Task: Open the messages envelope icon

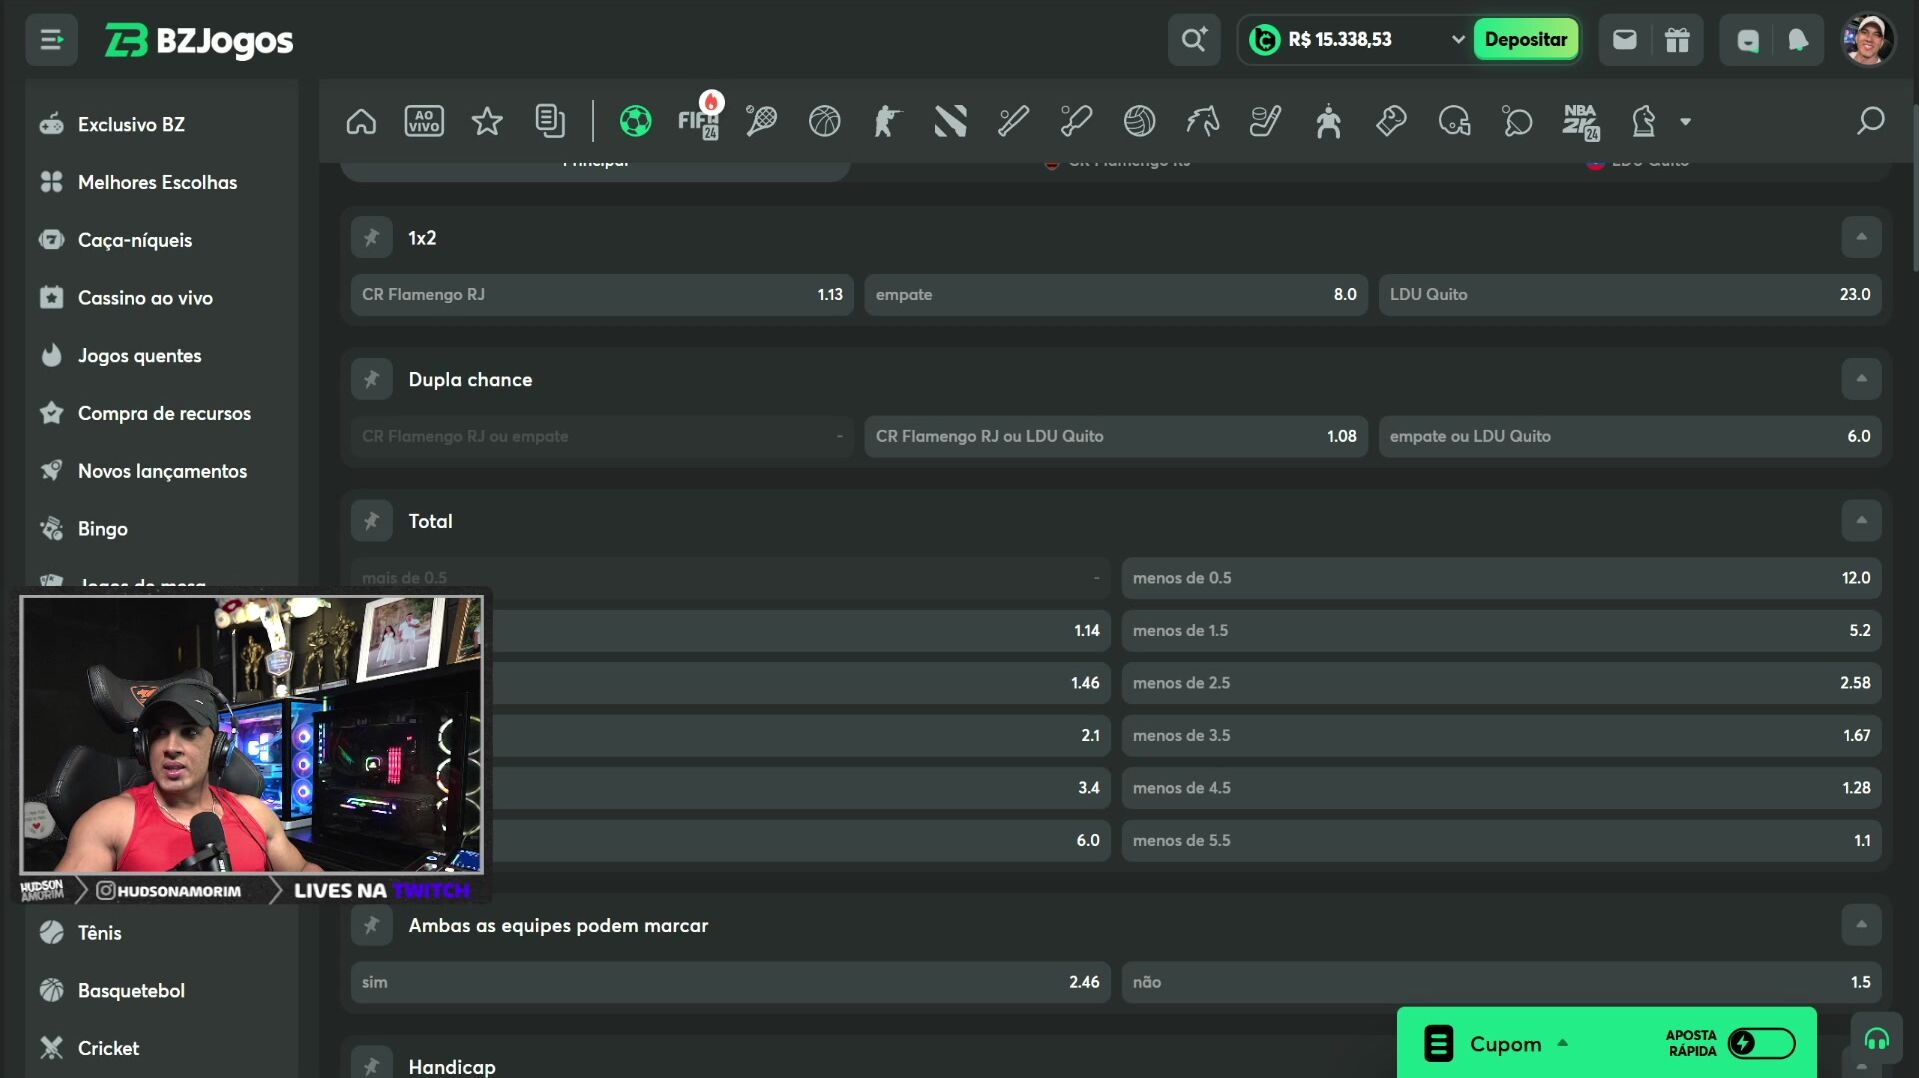Action: point(1625,40)
